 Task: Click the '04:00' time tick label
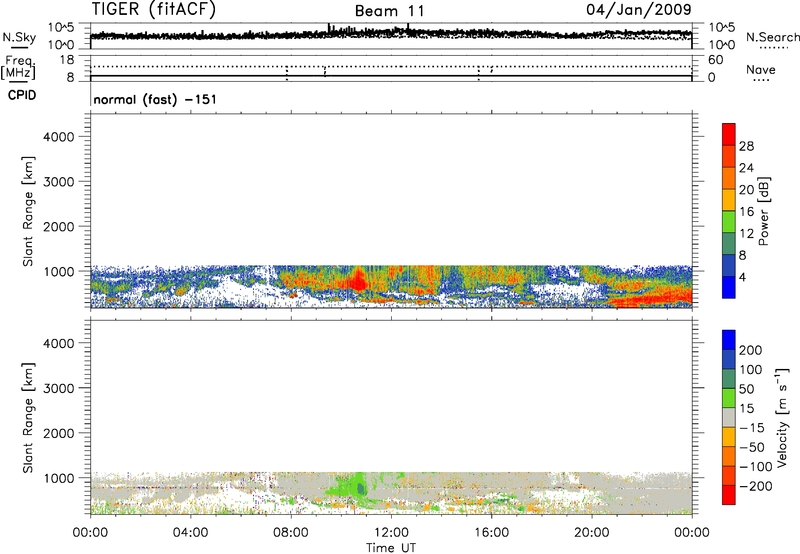pyautogui.click(x=191, y=533)
